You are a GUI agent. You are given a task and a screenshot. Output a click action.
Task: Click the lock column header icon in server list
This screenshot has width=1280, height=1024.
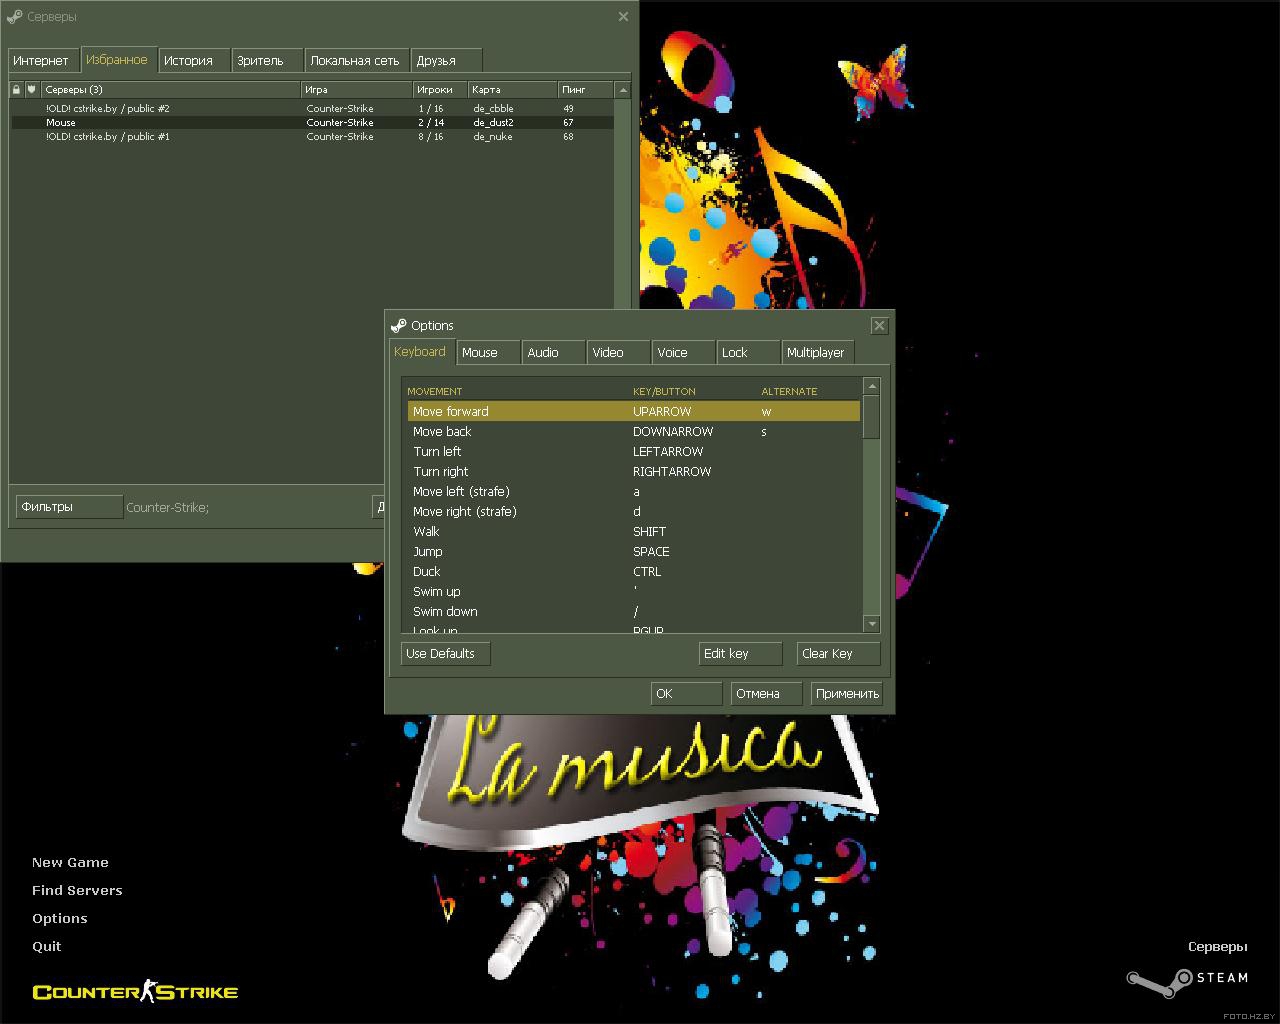click(16, 89)
